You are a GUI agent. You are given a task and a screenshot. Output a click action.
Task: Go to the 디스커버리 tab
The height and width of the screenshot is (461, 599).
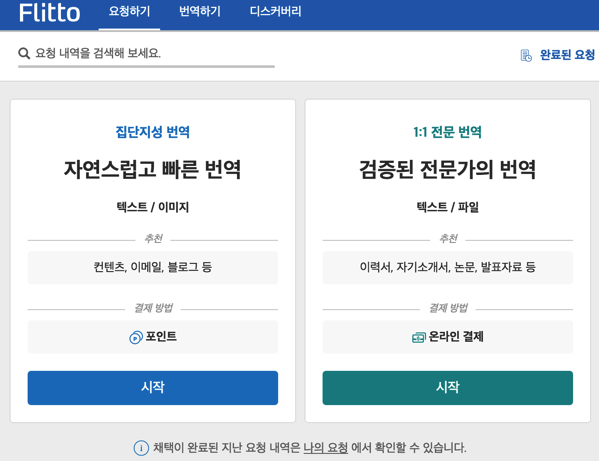(275, 11)
